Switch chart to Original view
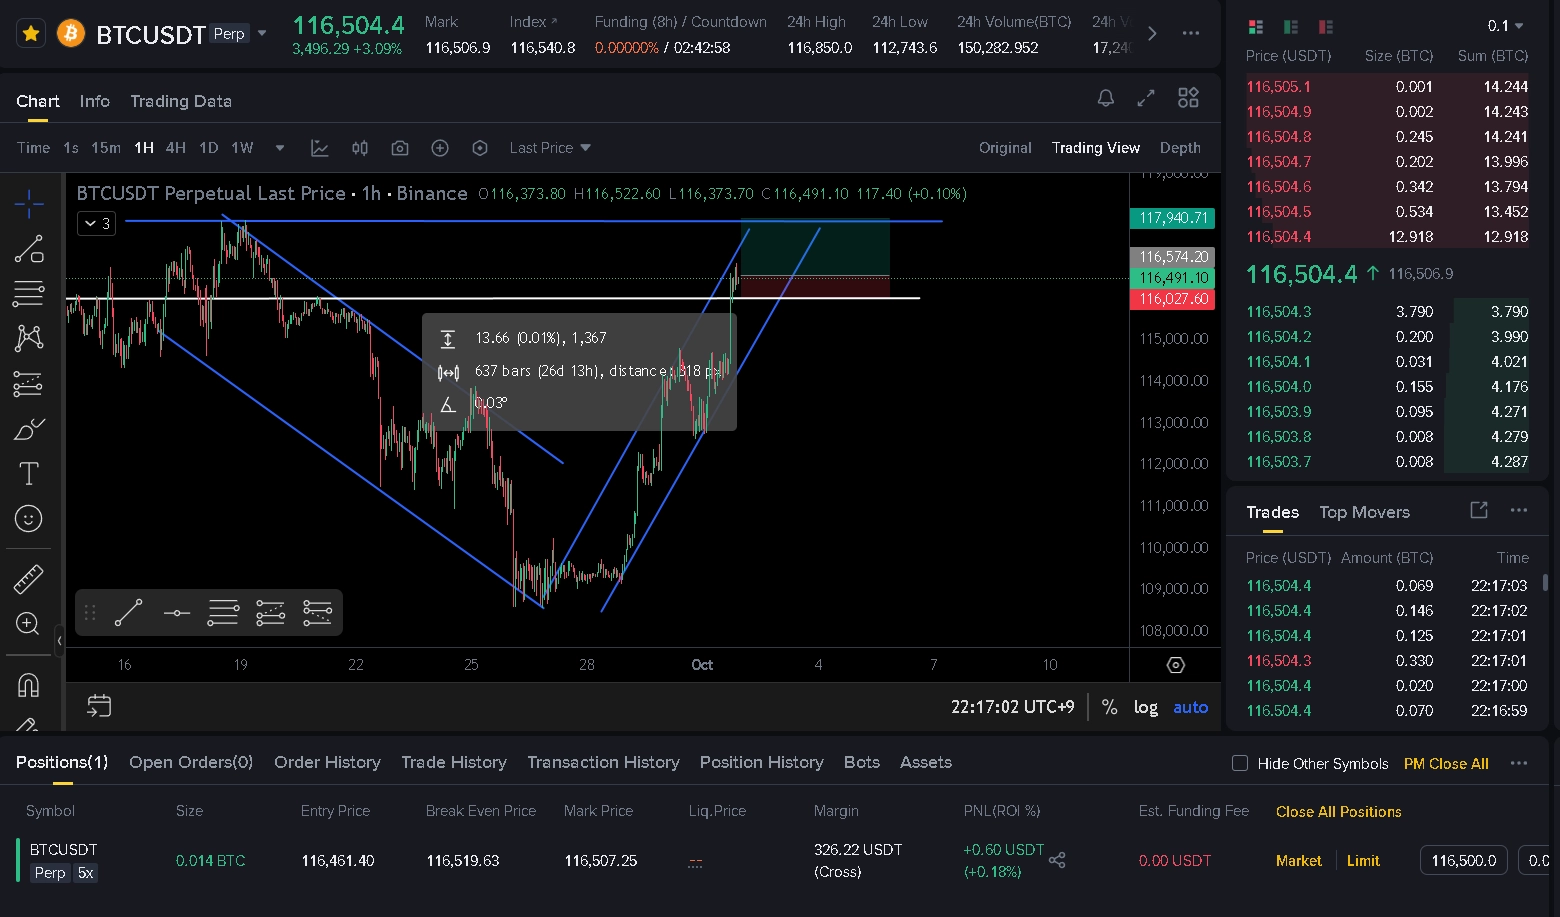The height and width of the screenshot is (917, 1560). 1005,148
